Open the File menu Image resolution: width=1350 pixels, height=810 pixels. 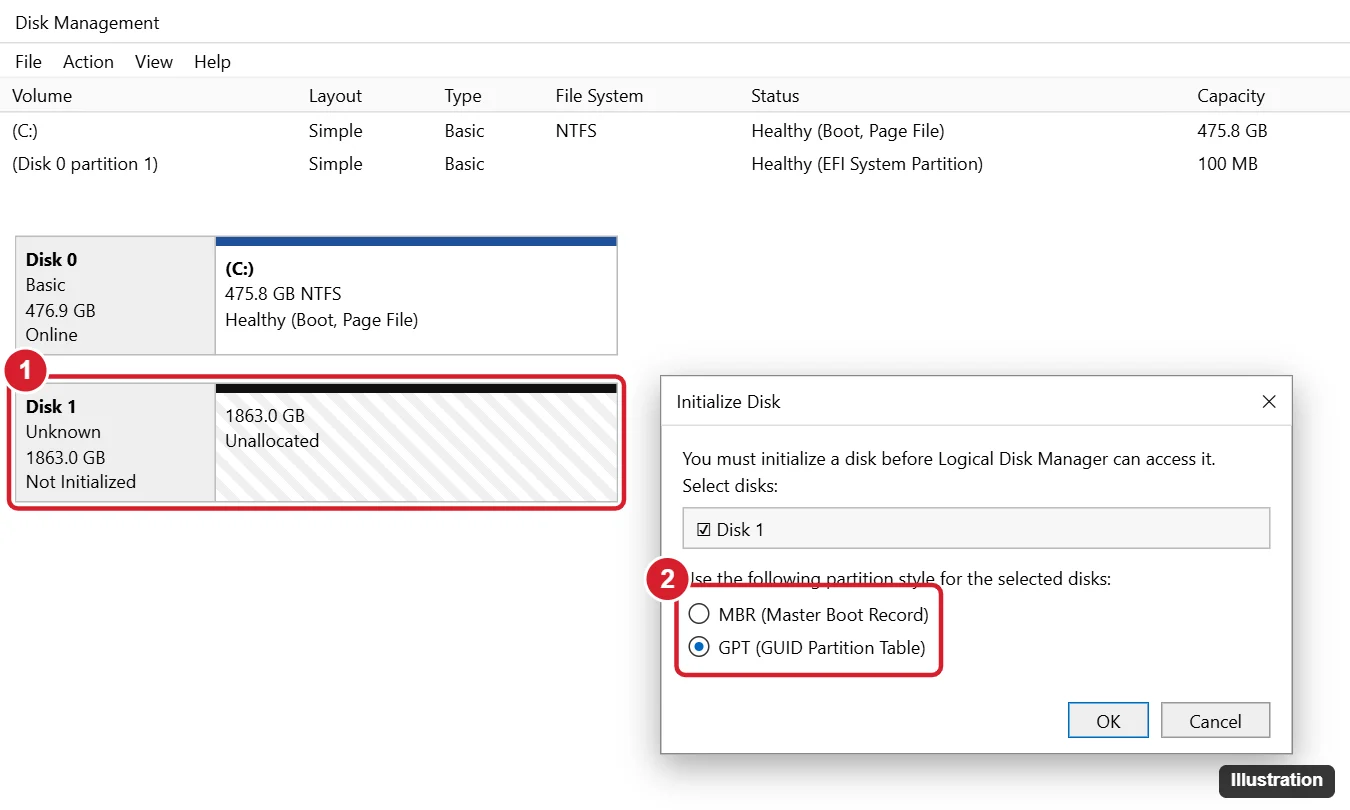coord(28,62)
